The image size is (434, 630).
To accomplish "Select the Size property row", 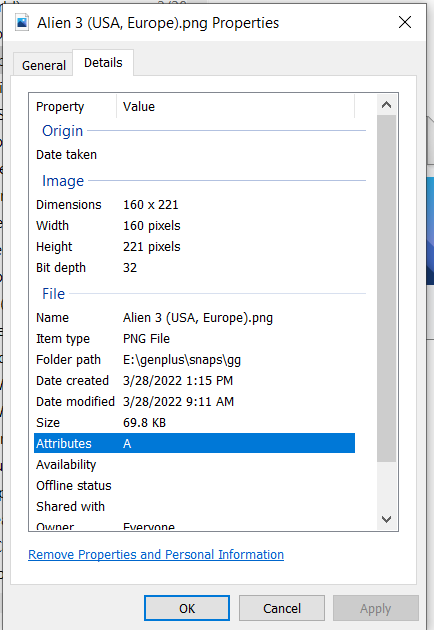I will 194,422.
